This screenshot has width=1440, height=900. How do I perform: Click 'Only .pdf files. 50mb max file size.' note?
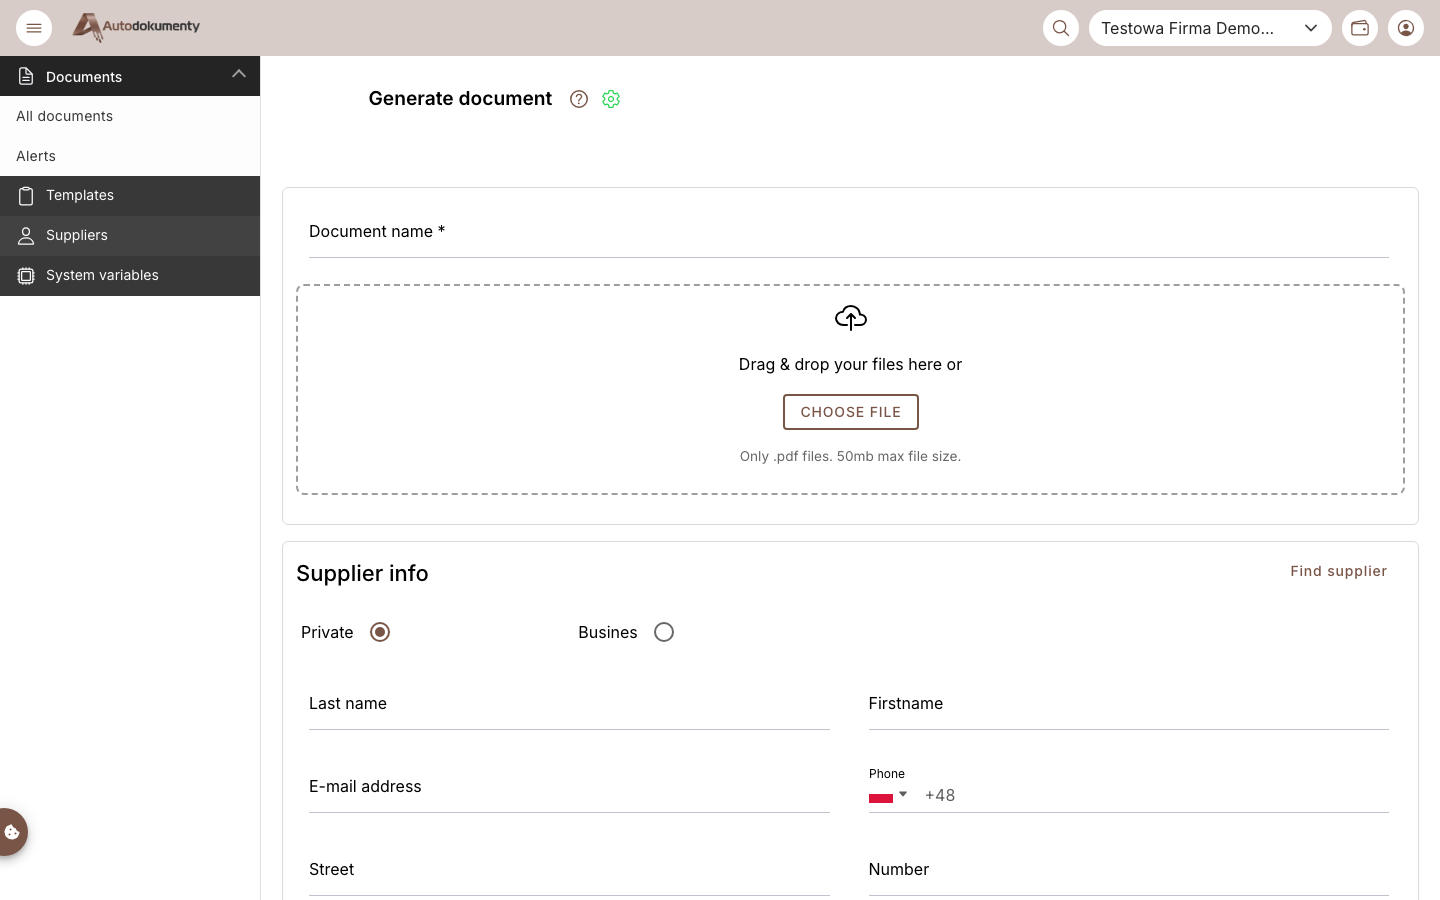click(x=850, y=456)
